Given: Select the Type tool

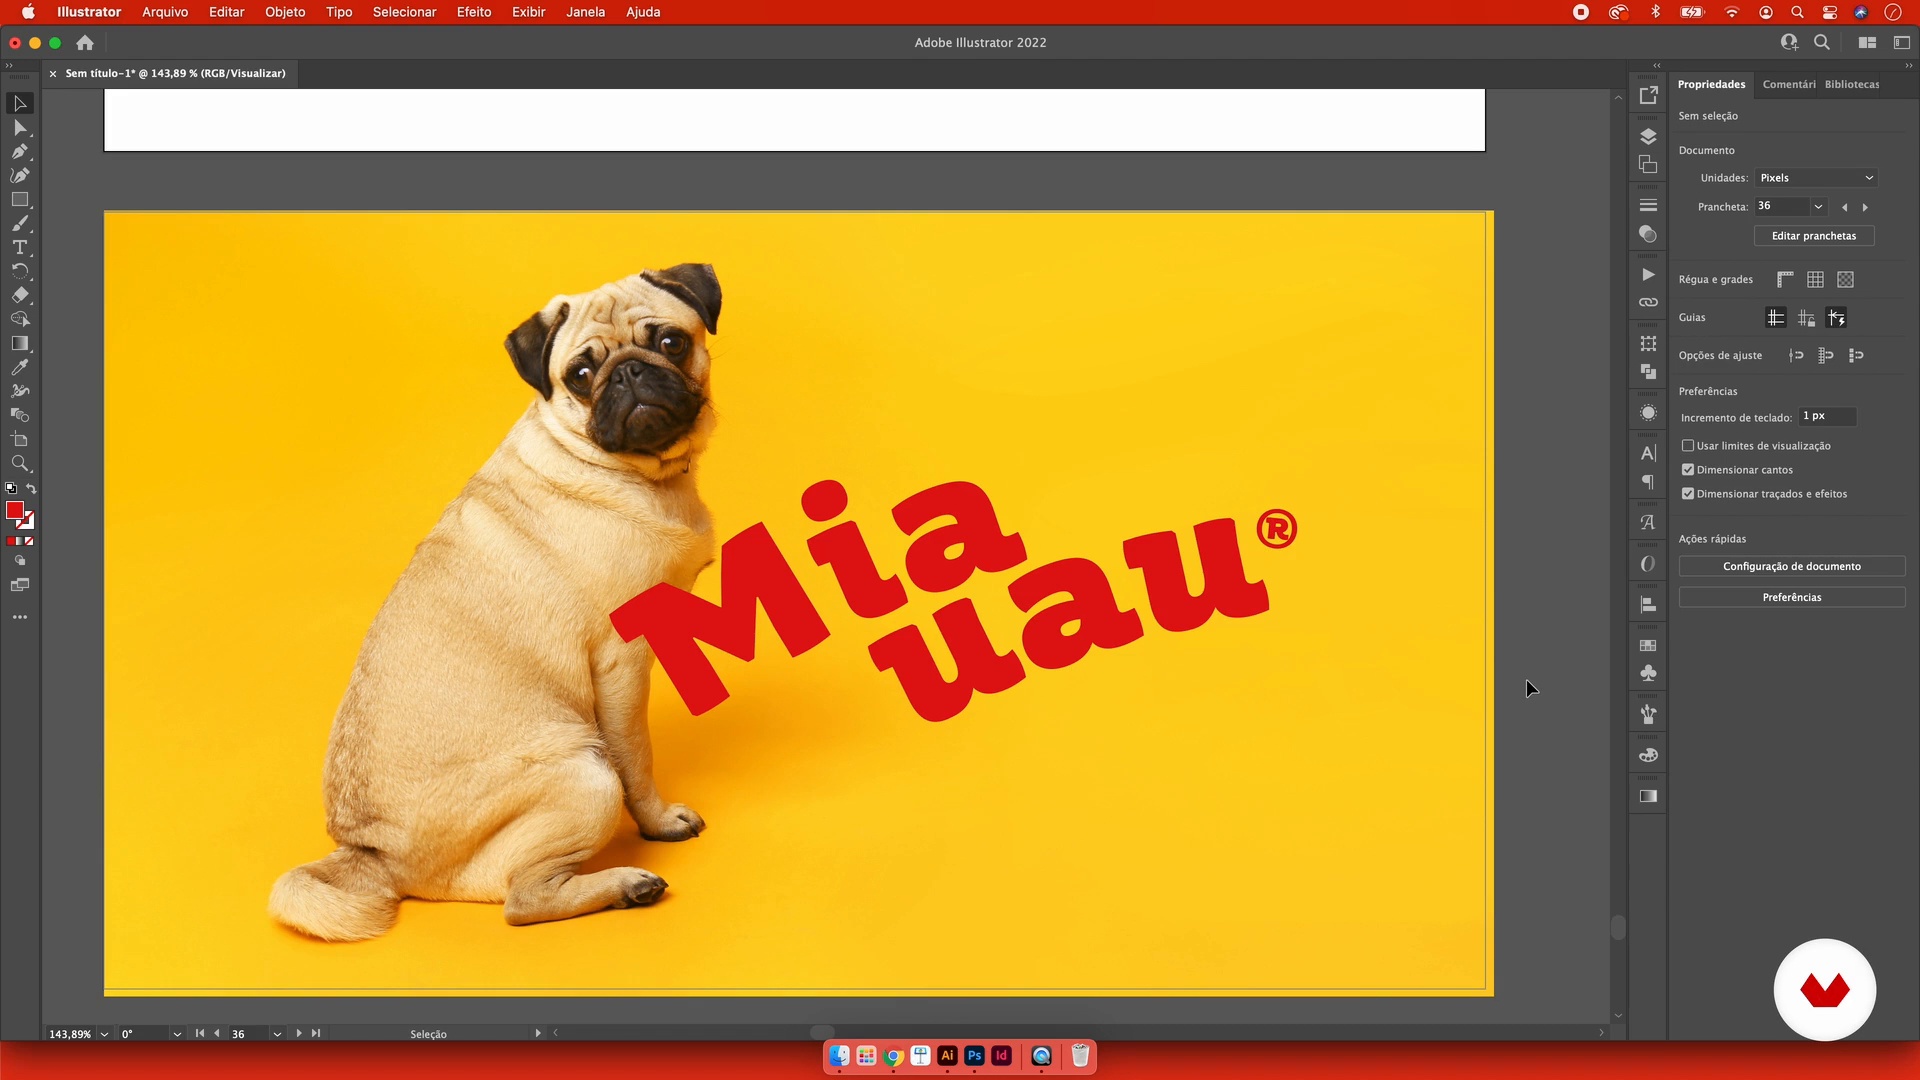Looking at the screenshot, I should point(20,248).
